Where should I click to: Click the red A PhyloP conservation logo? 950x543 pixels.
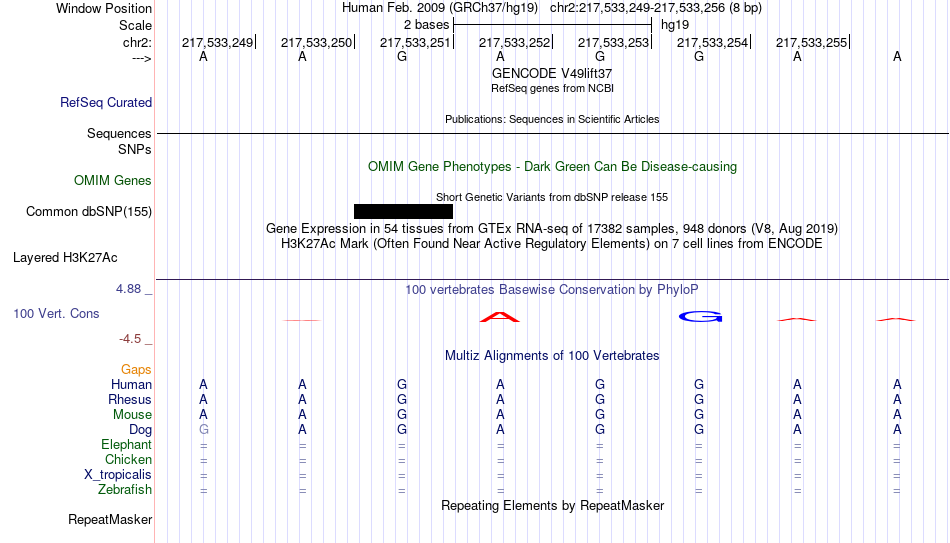pos(500,316)
